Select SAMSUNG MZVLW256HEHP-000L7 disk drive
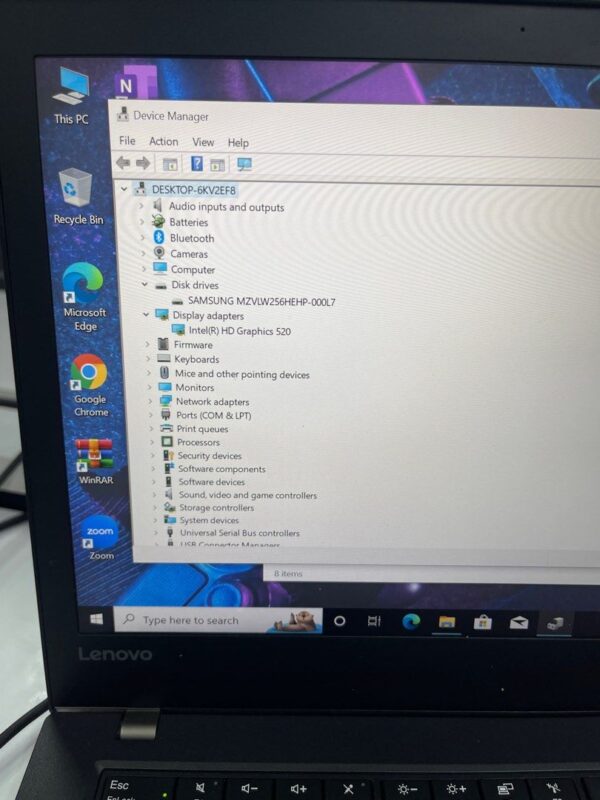The image size is (600, 800). (x=261, y=302)
